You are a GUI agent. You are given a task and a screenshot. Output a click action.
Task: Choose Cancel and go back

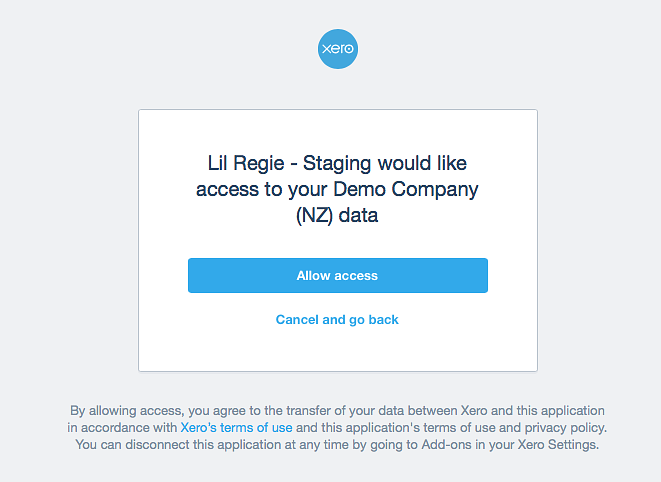[x=337, y=320]
